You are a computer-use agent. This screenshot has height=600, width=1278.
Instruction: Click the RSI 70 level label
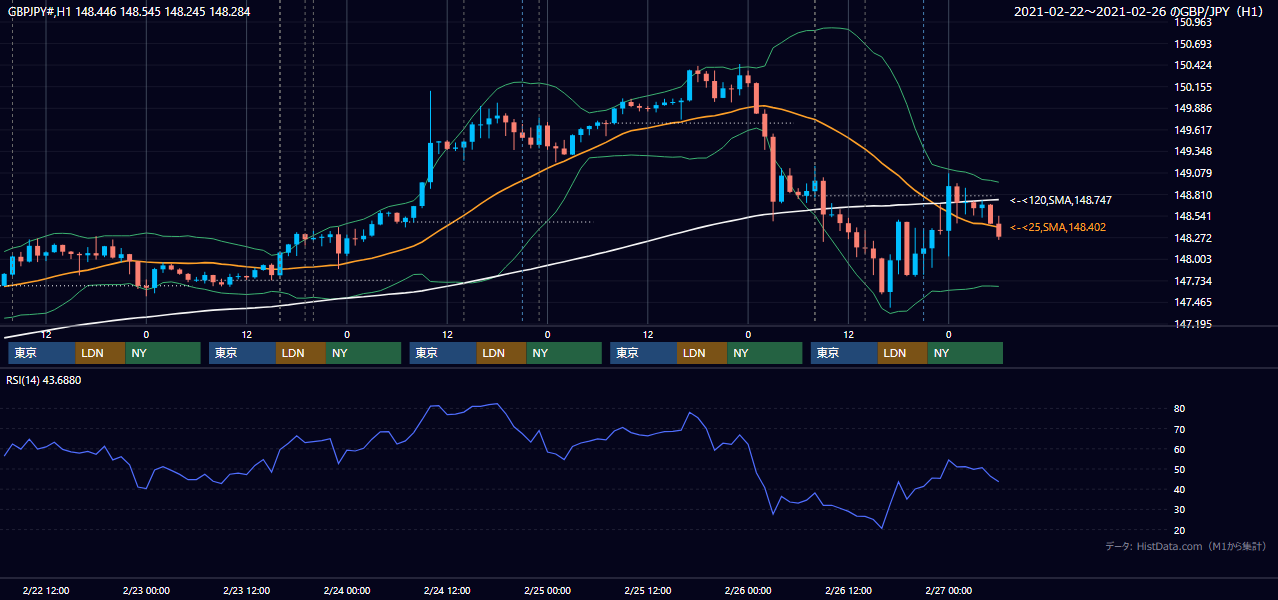pos(1180,429)
